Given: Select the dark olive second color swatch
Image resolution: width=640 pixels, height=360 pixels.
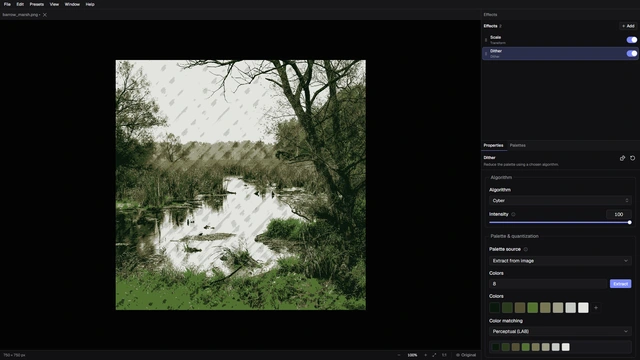Looking at the screenshot, I should [x=507, y=308].
